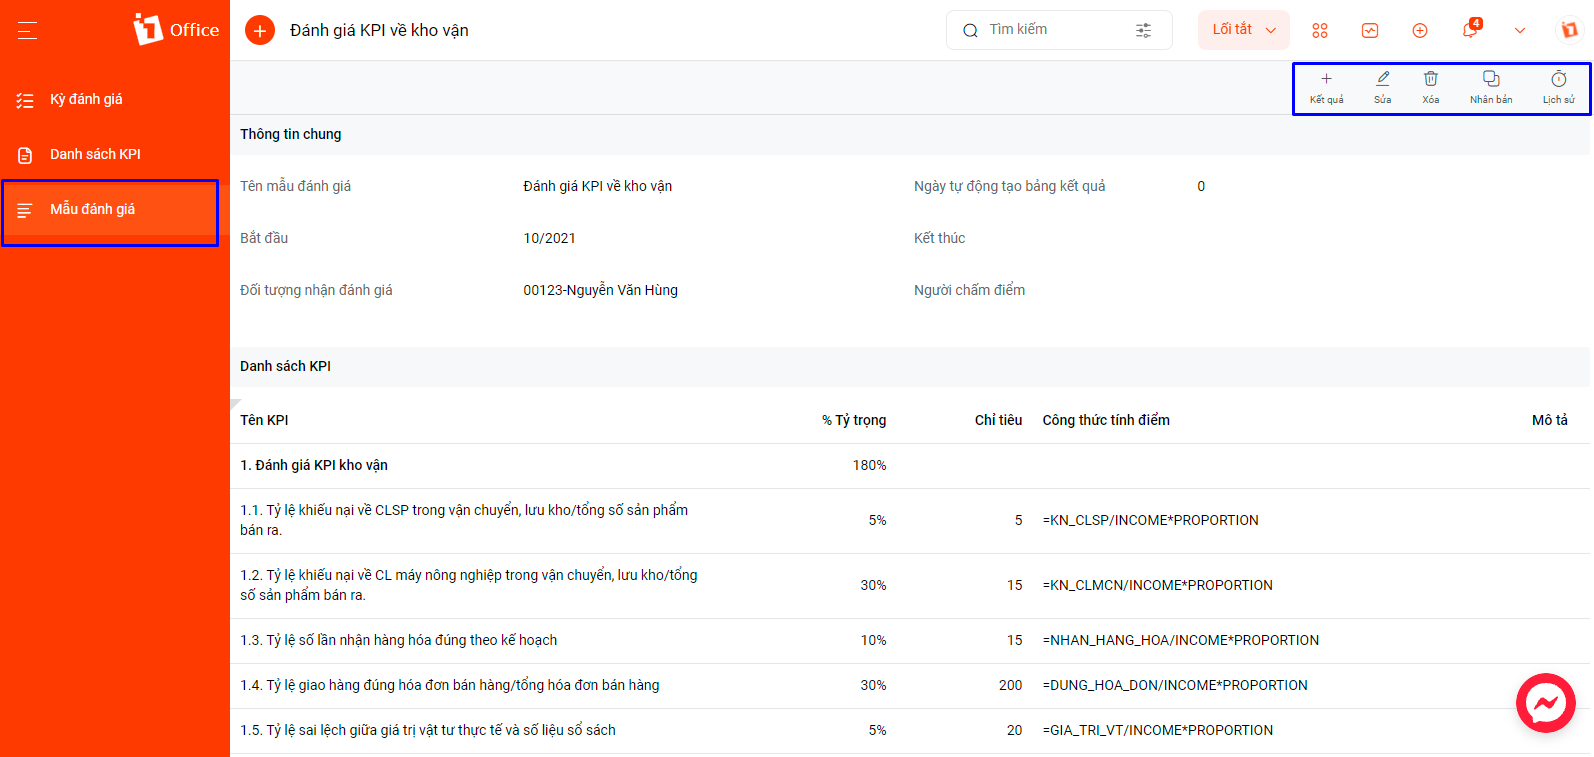Open the hamburger menu in sidebar header
The image size is (1594, 757).
point(27,30)
